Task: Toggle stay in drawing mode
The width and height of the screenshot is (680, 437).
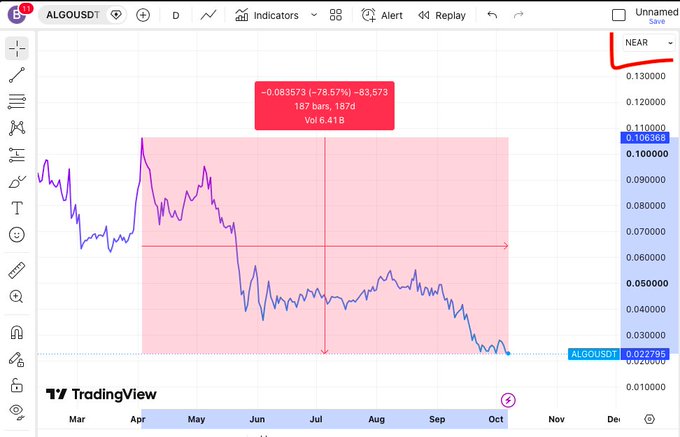Action: pyautogui.click(x=16, y=359)
